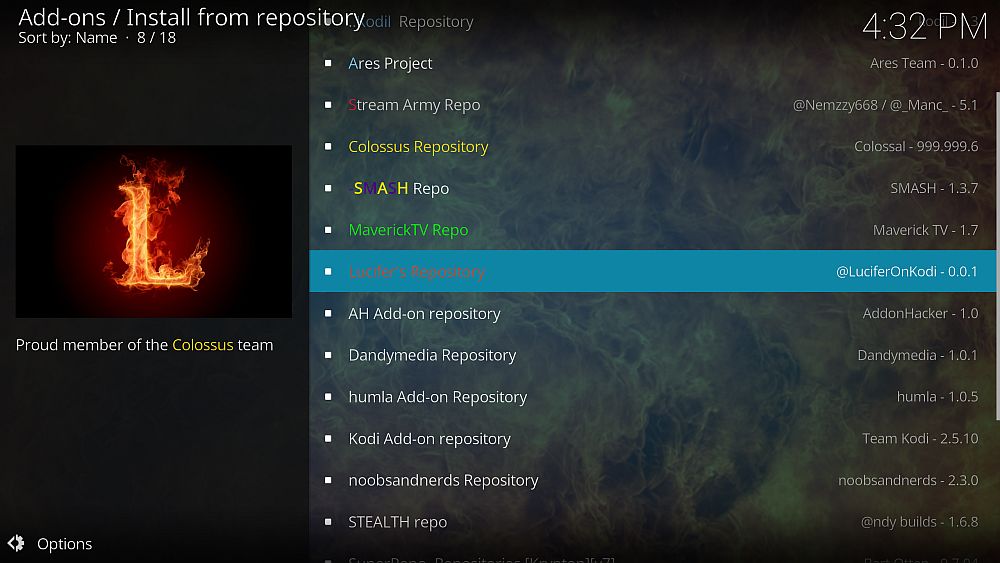Click the 'noobsandnerds - 2.3.0' version text
Viewport: 1000px width, 563px height.
pyautogui.click(x=908, y=480)
